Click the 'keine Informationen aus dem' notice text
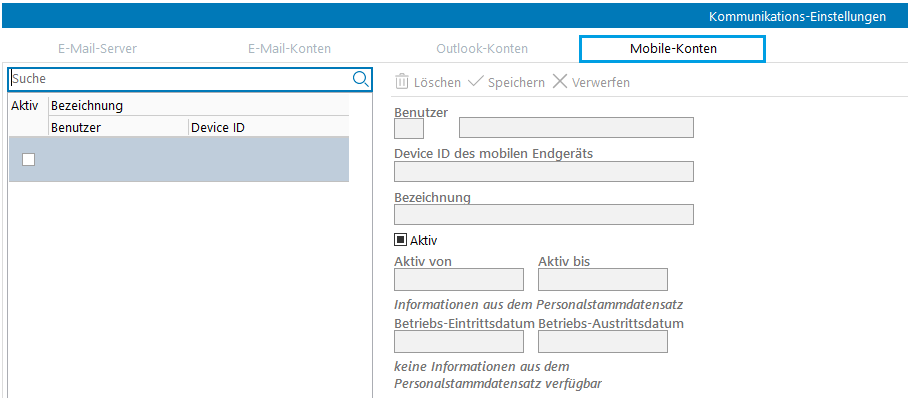This screenshot has height=398, width=908. pos(482,367)
